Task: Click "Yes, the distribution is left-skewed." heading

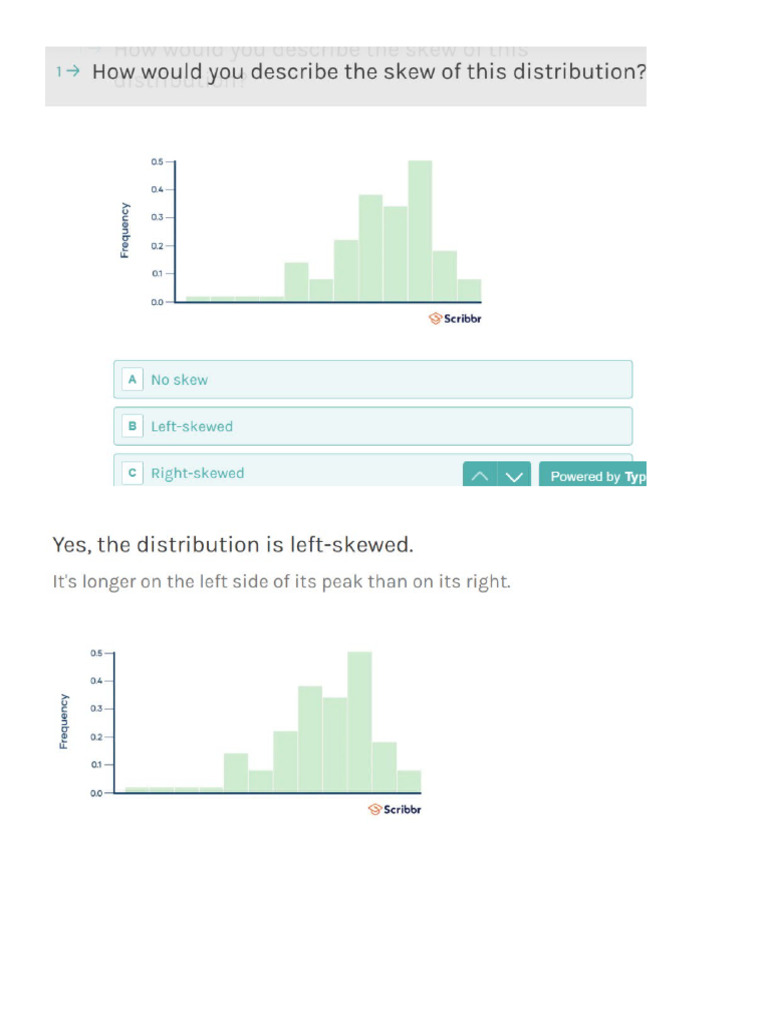Action: pos(233,545)
